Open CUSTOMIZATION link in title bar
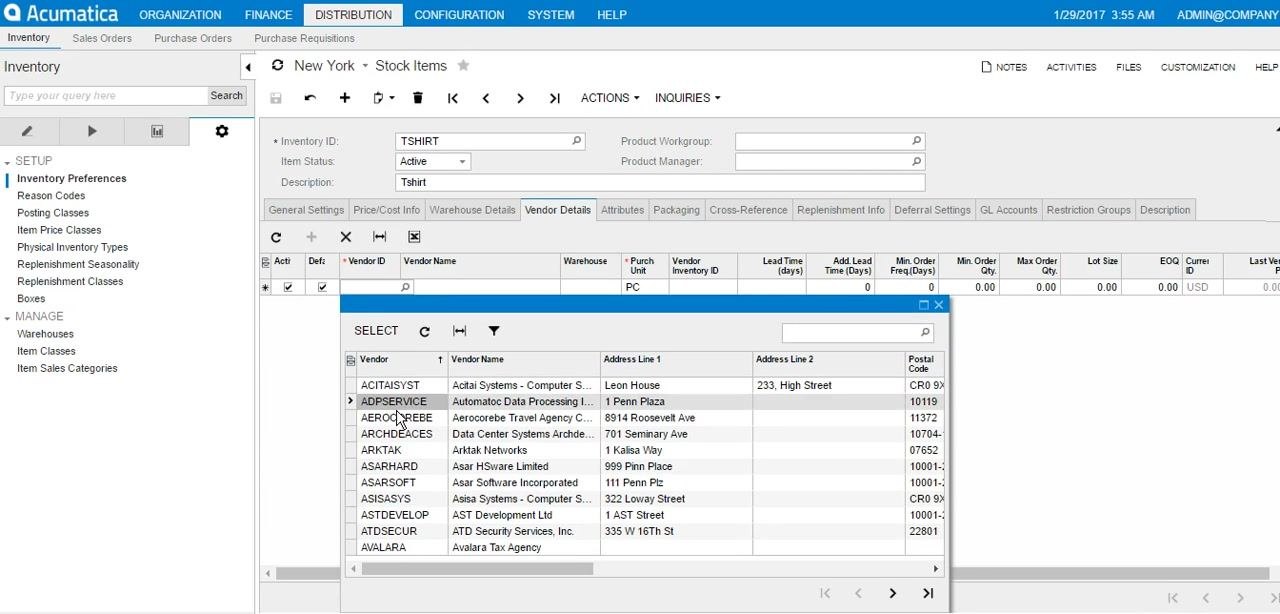Screen dimensions: 1280x614 pyautogui.click(x=1198, y=67)
